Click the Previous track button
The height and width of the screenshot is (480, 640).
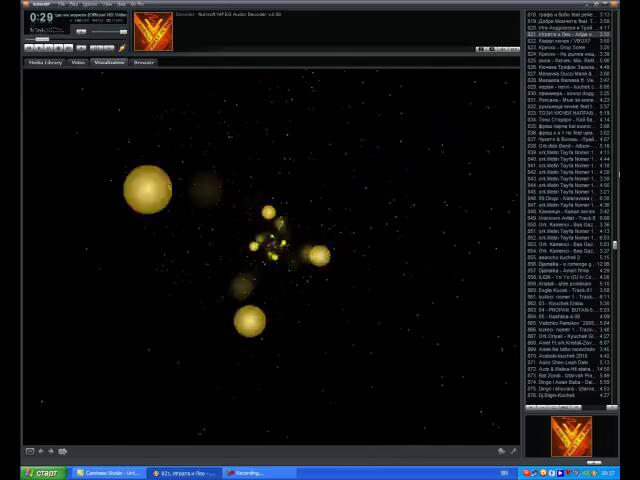coord(30,48)
